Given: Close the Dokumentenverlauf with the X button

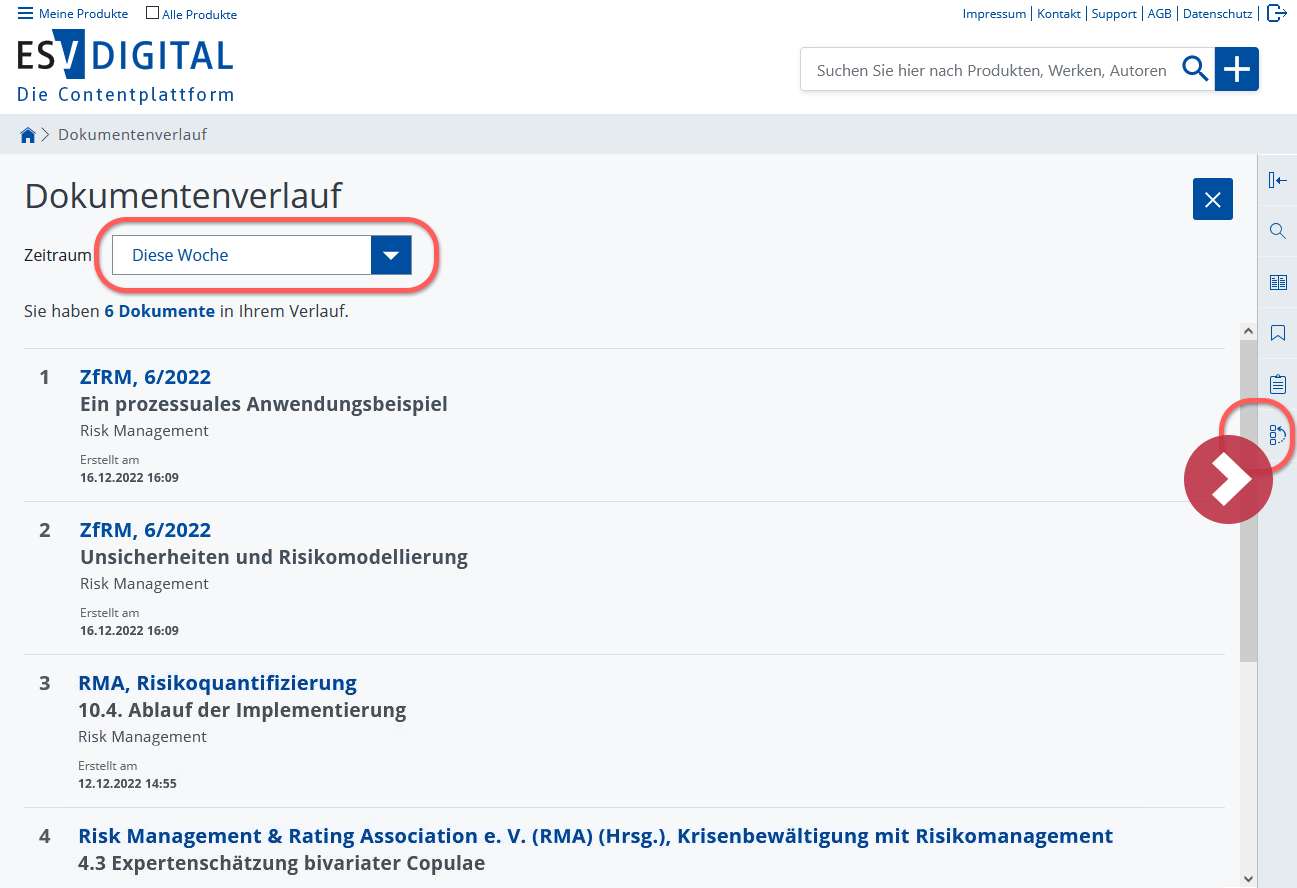Looking at the screenshot, I should 1212,198.
